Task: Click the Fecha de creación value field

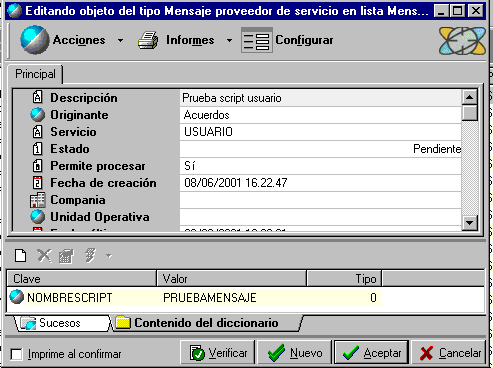Action: click(320, 183)
